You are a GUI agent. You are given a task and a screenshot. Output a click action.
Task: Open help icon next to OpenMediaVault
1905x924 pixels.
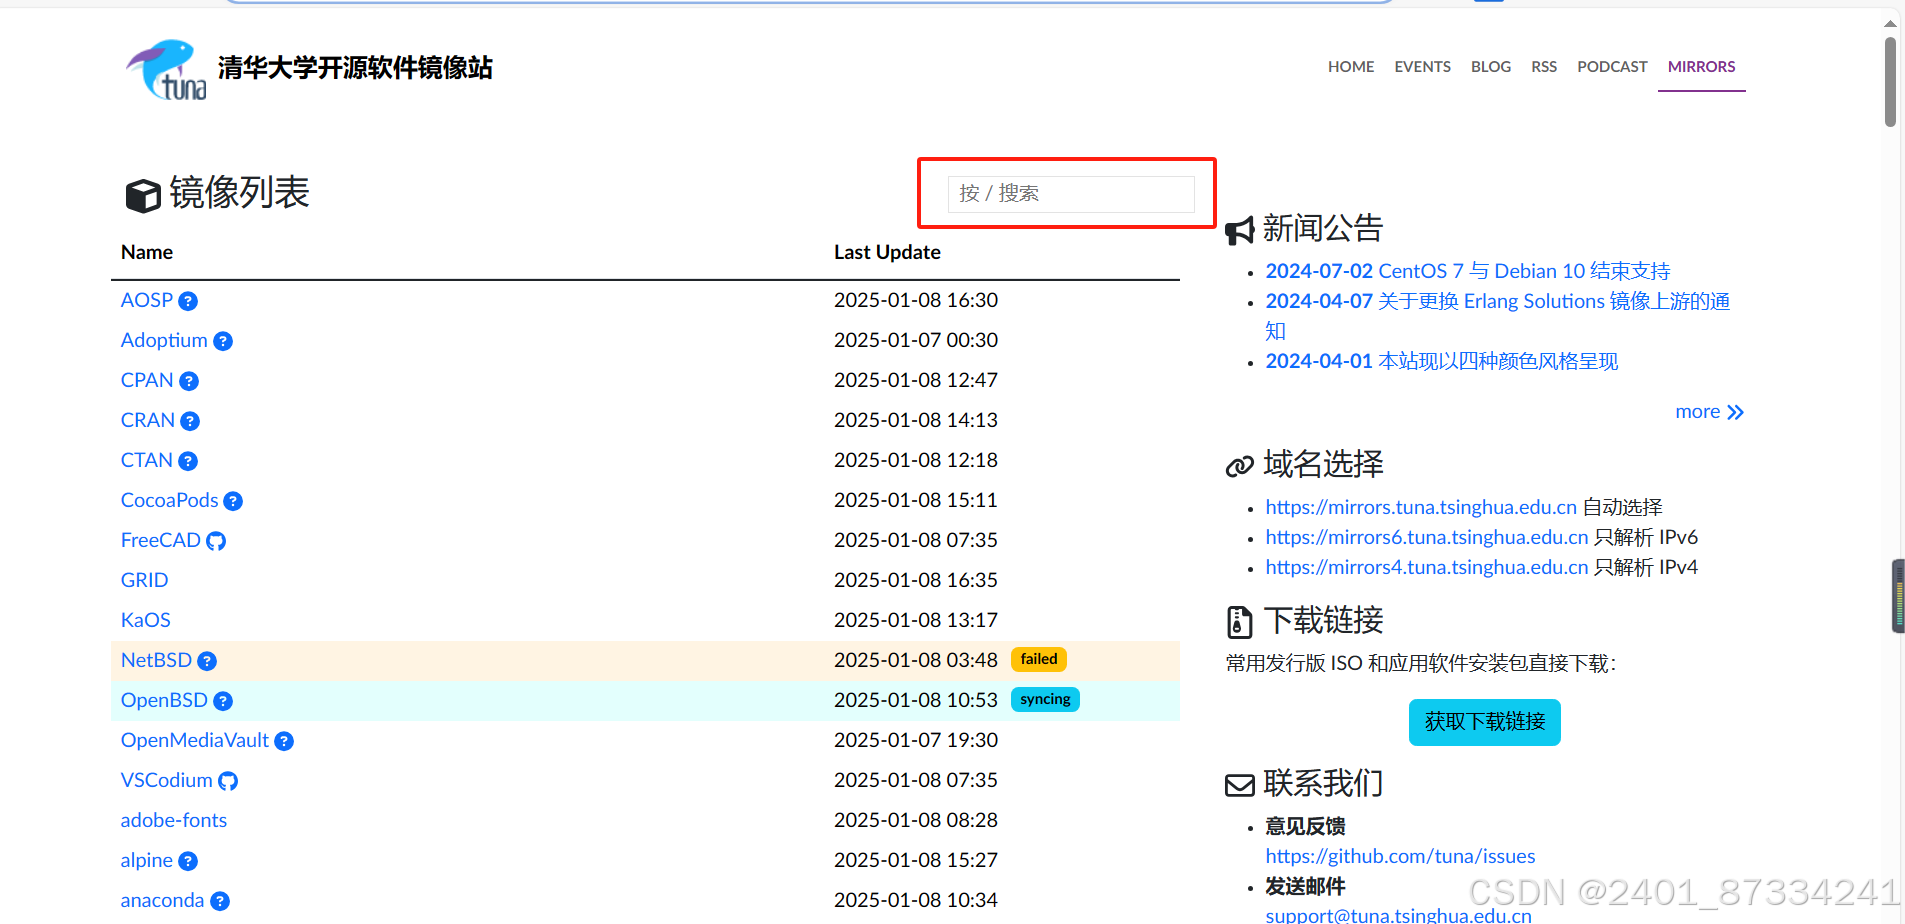pos(284,741)
